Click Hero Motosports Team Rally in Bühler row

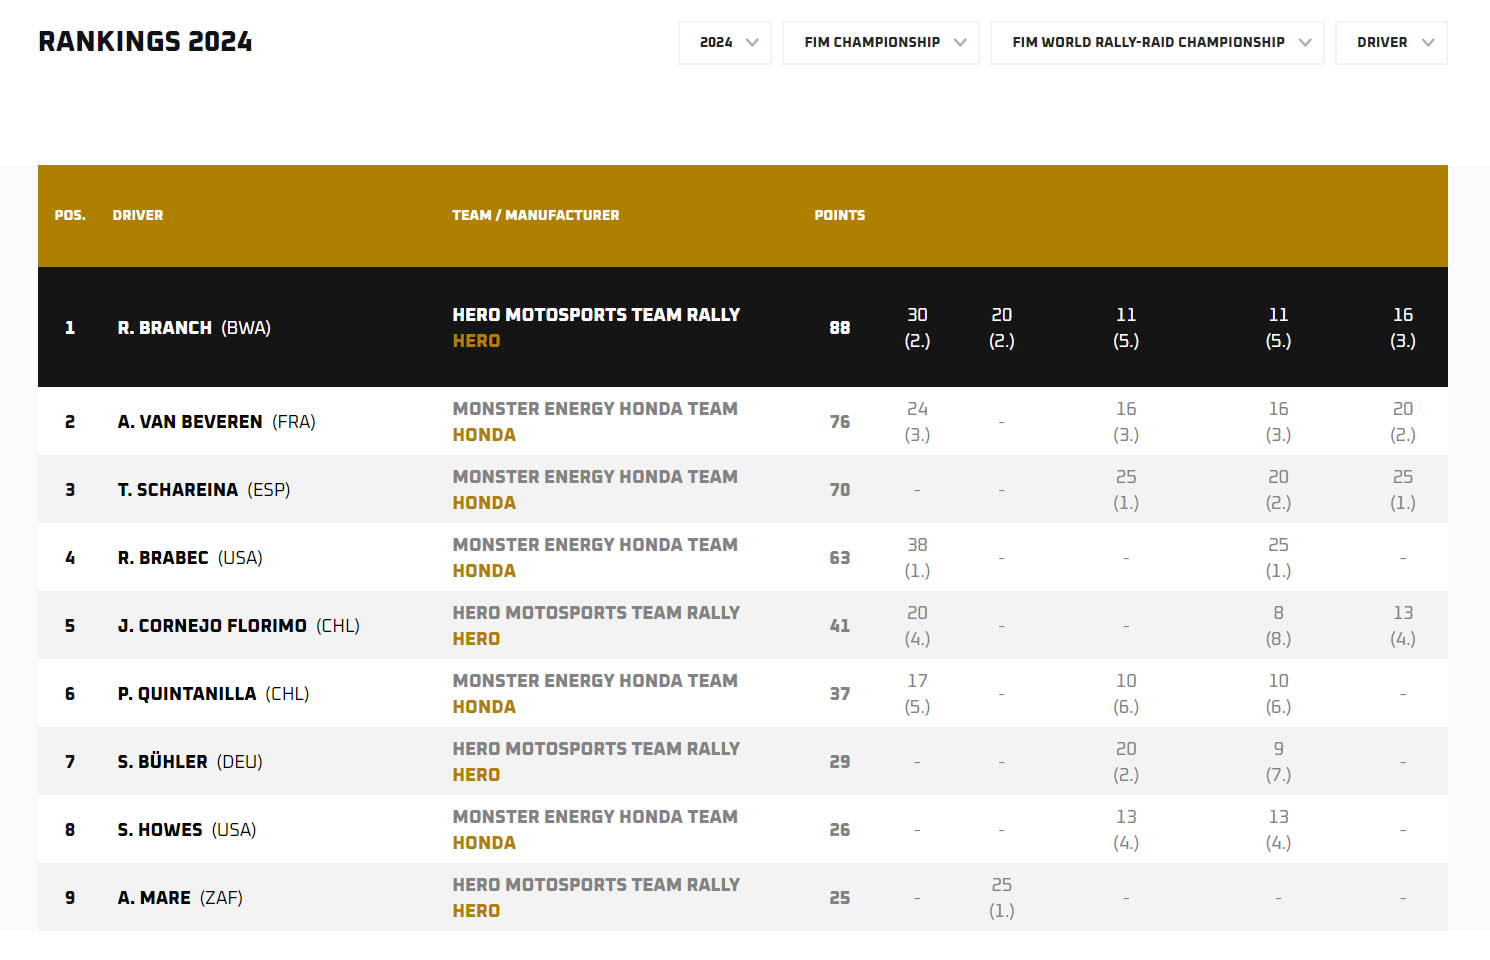click(596, 749)
